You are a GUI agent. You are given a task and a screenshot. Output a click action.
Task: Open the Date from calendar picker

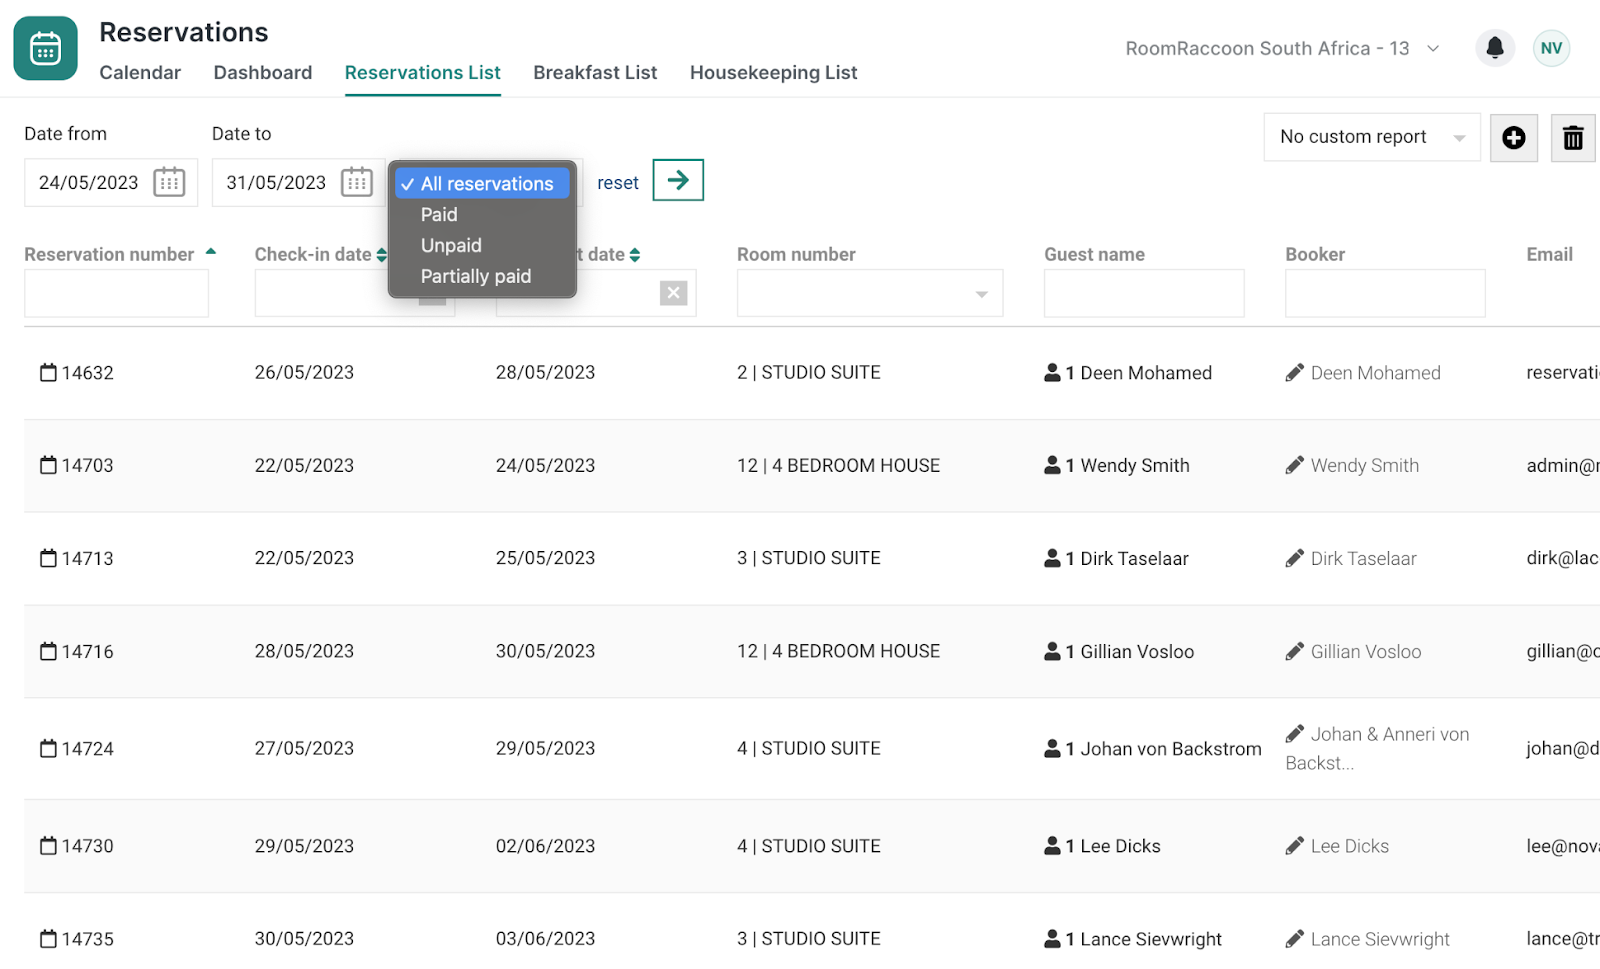pos(169,182)
